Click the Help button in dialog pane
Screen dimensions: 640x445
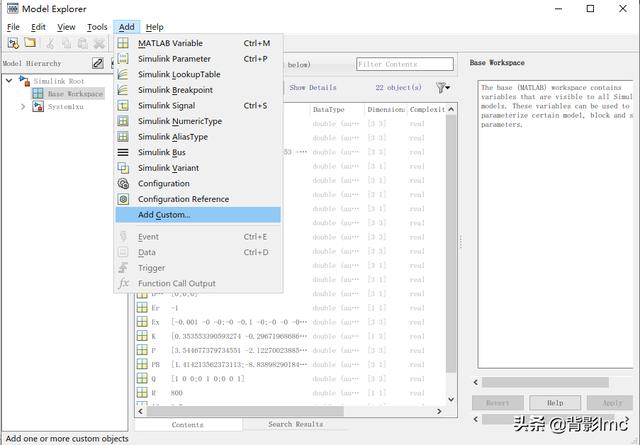(555, 403)
